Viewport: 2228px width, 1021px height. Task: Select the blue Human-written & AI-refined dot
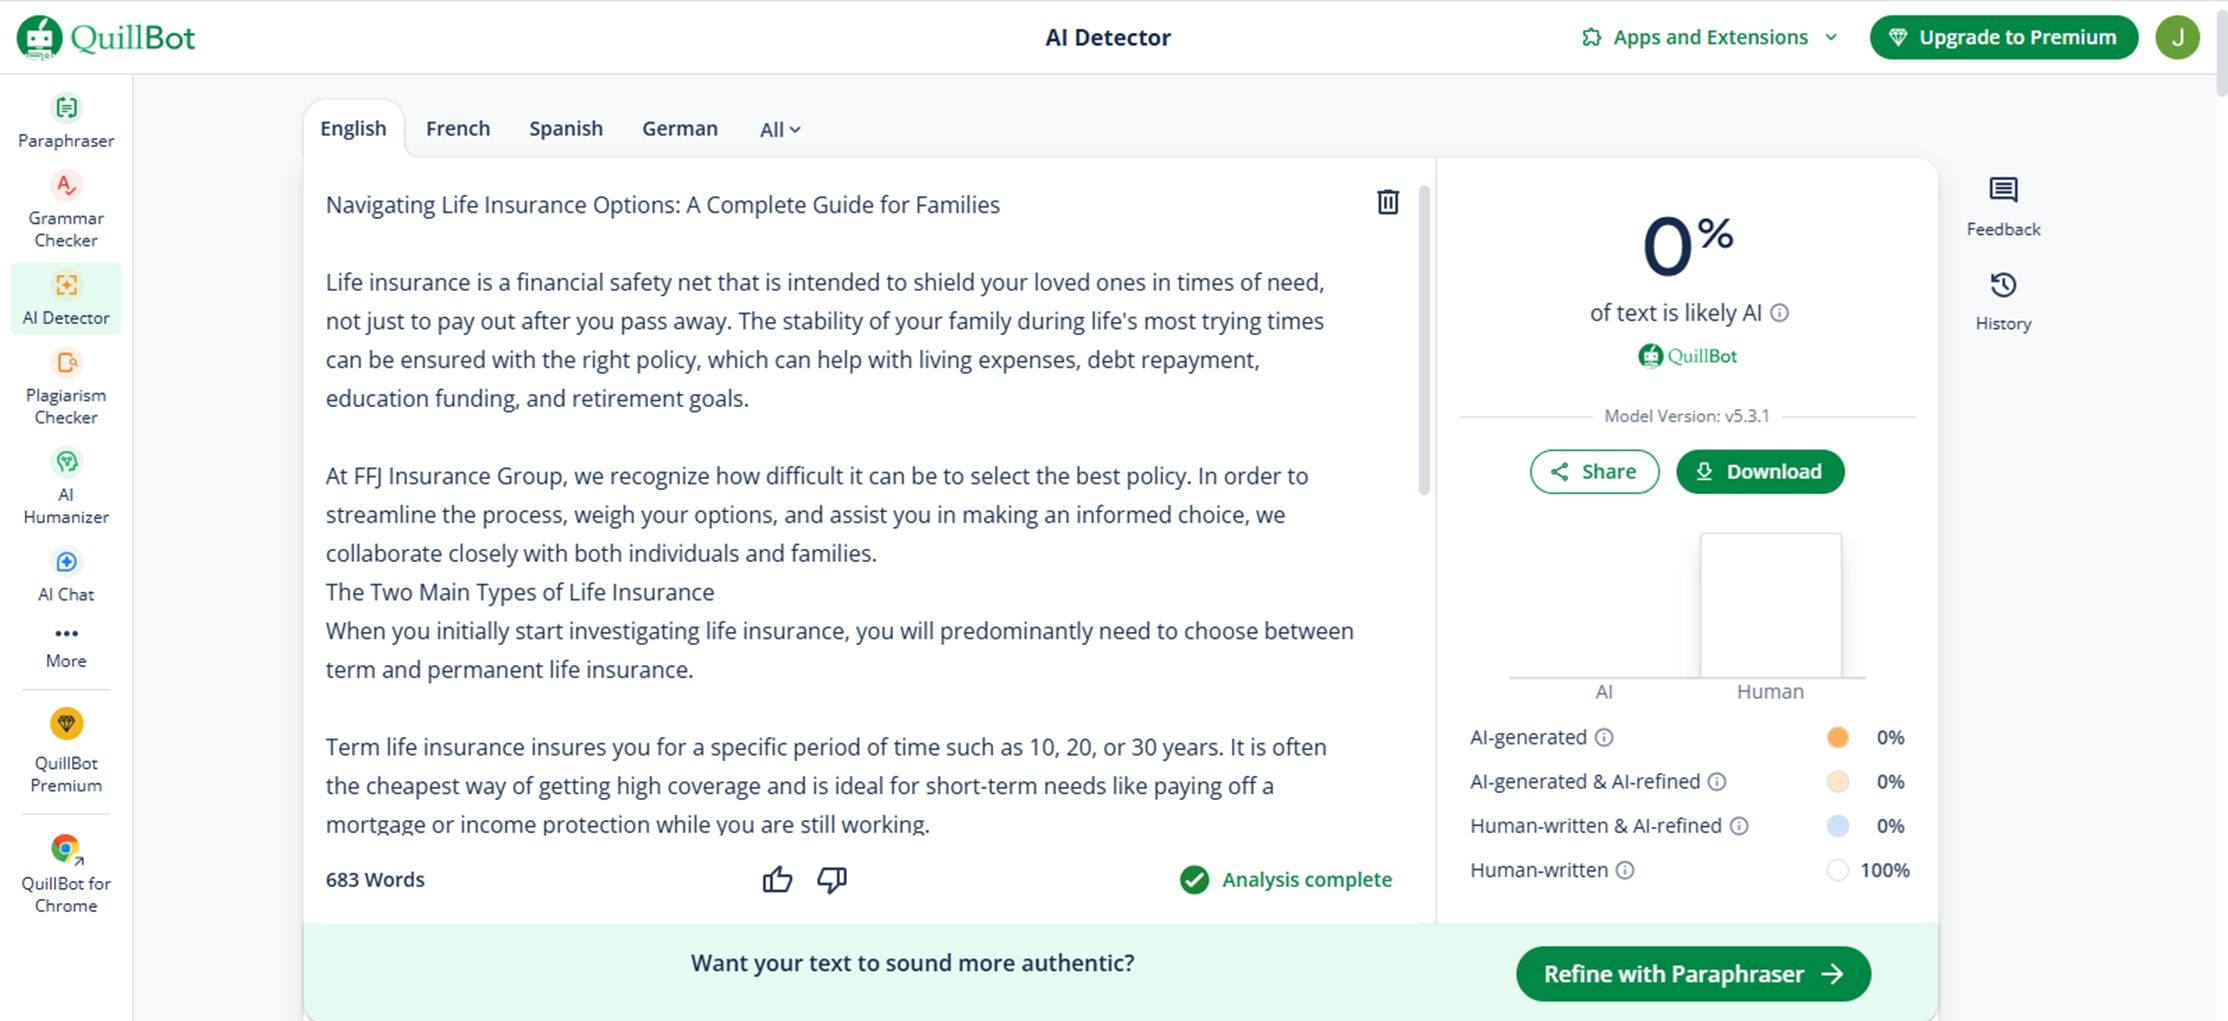(x=1837, y=826)
